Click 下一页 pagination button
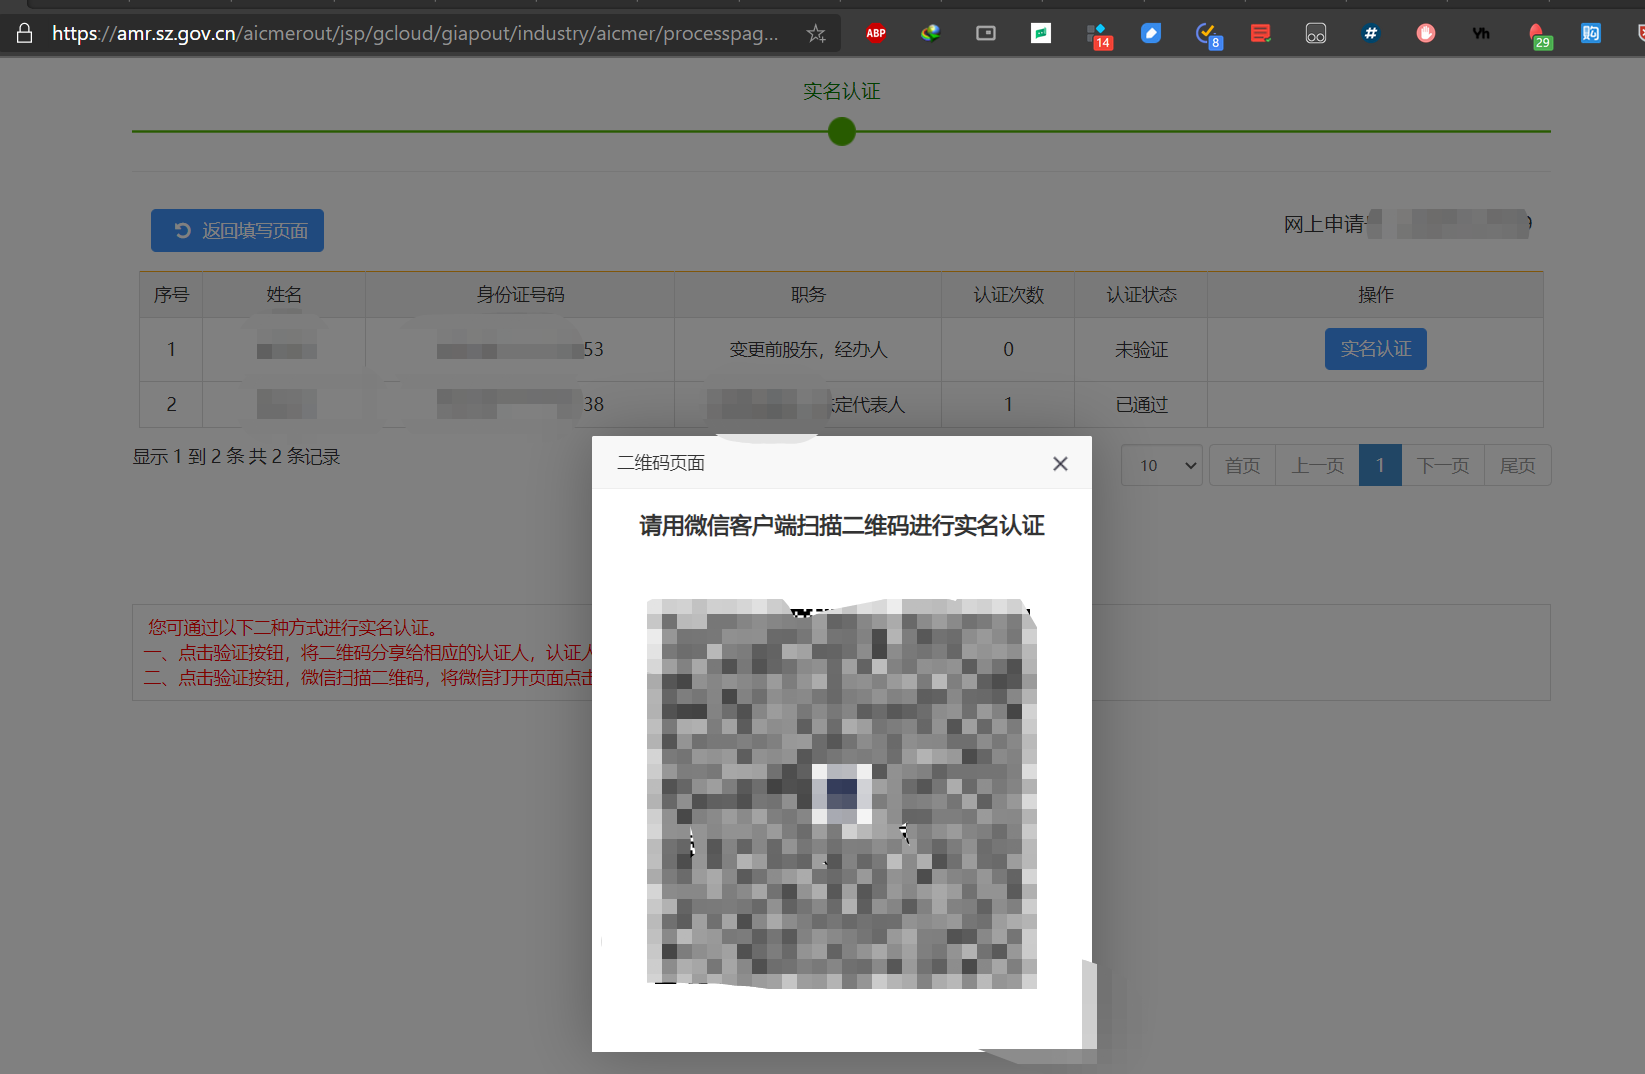The width and height of the screenshot is (1645, 1074). pyautogui.click(x=1443, y=465)
